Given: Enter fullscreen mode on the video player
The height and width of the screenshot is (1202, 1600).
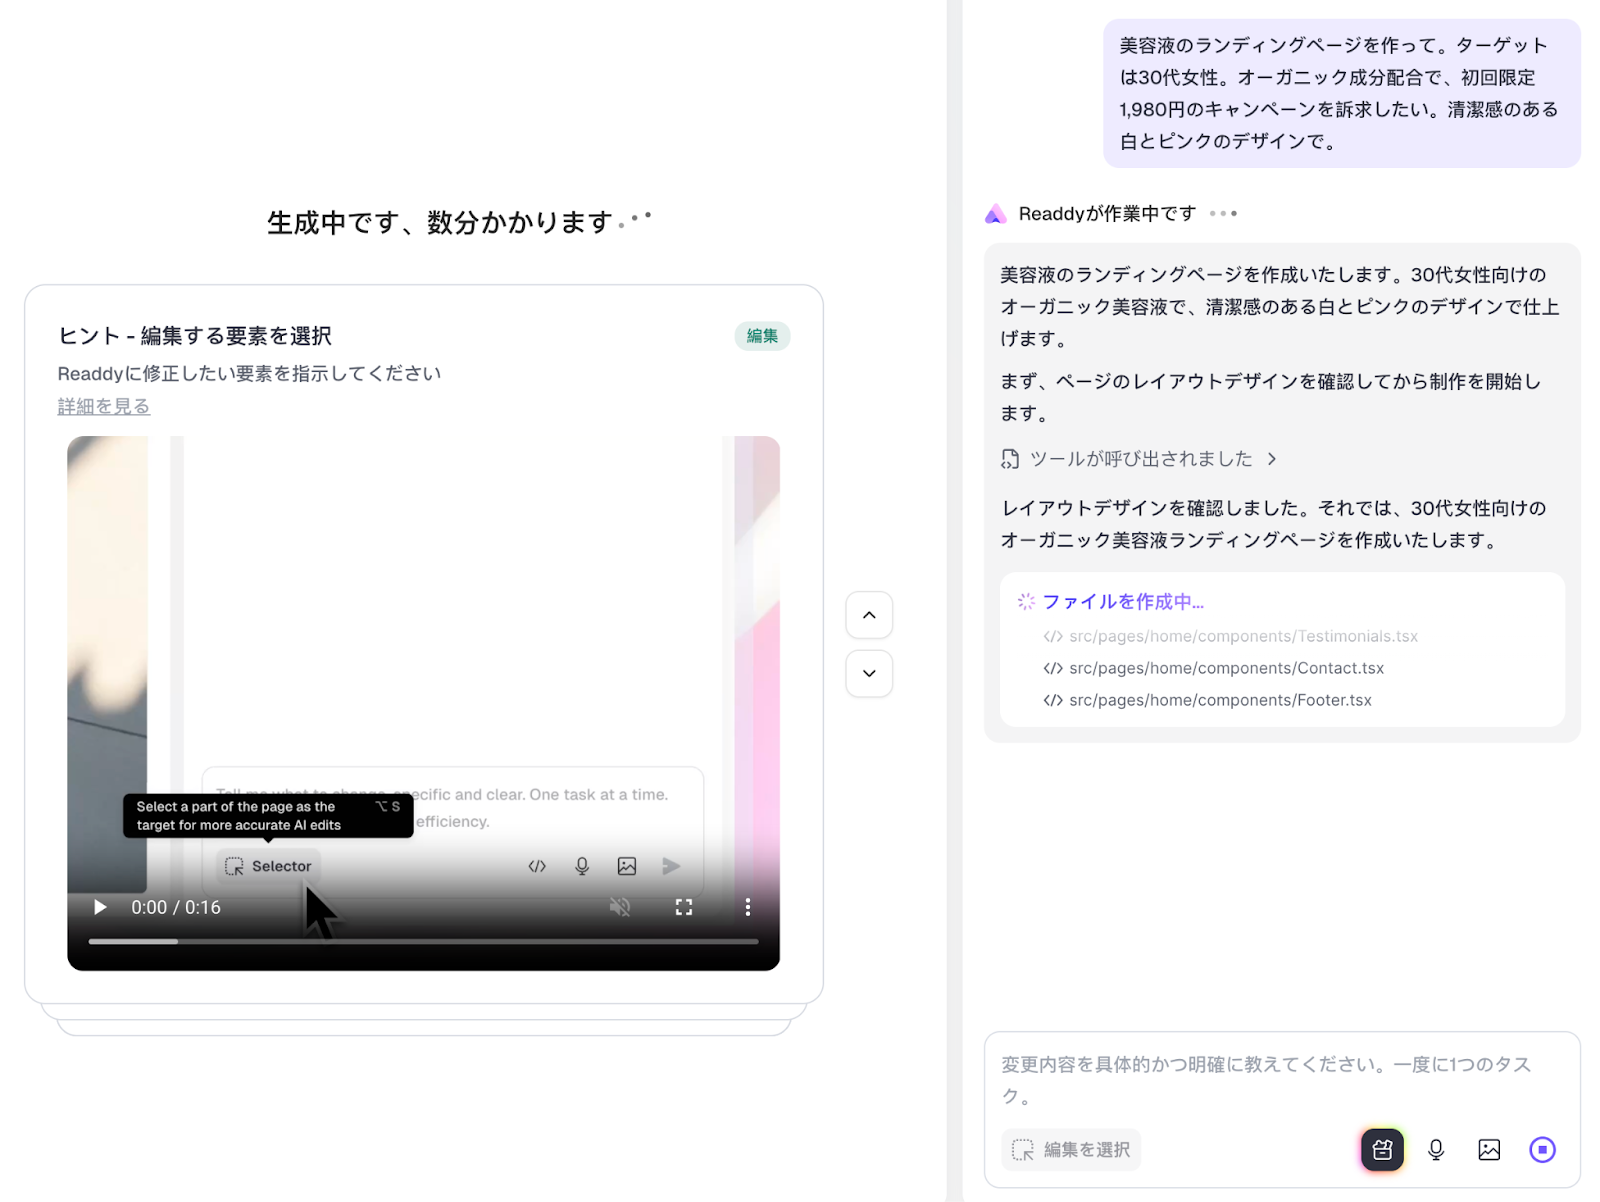Looking at the screenshot, I should (684, 907).
